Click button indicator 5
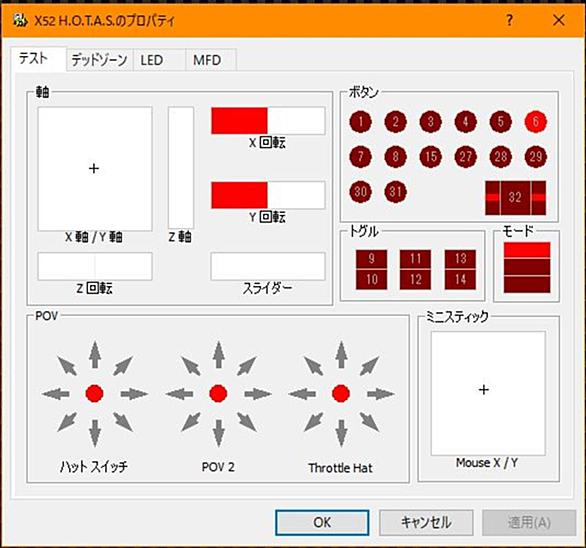 click(500, 121)
